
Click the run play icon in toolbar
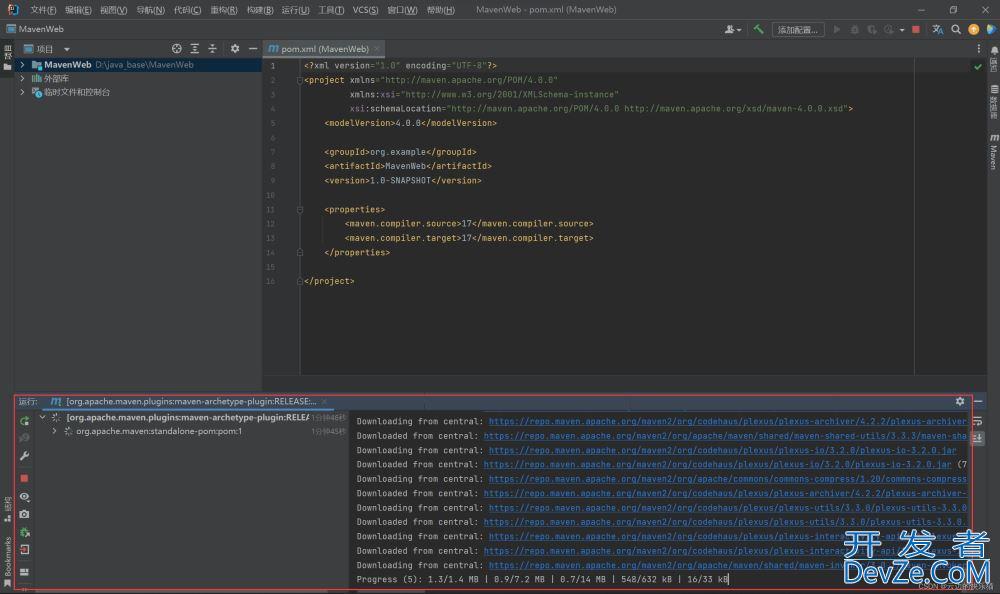point(837,29)
